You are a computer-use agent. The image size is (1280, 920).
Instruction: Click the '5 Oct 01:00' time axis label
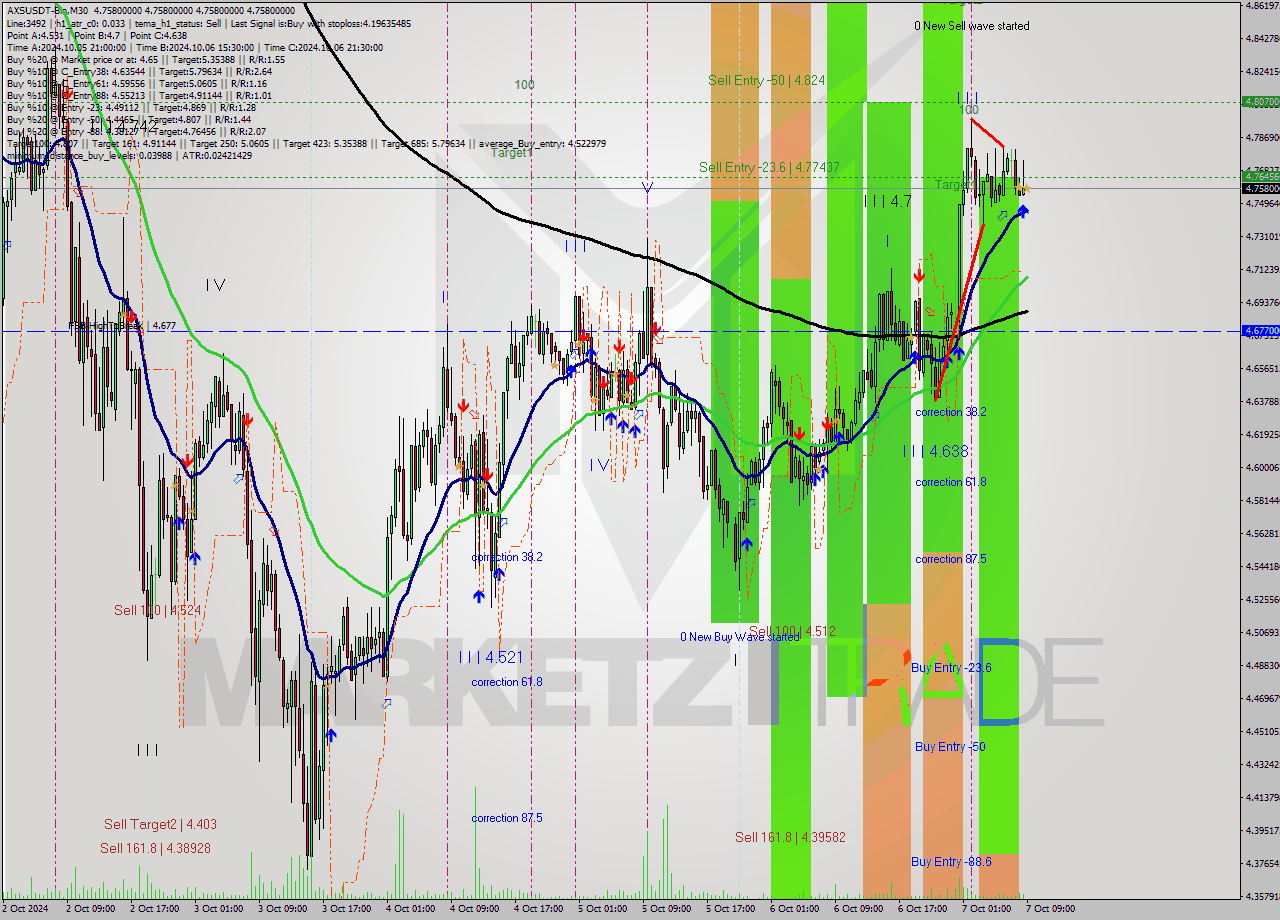(601, 909)
